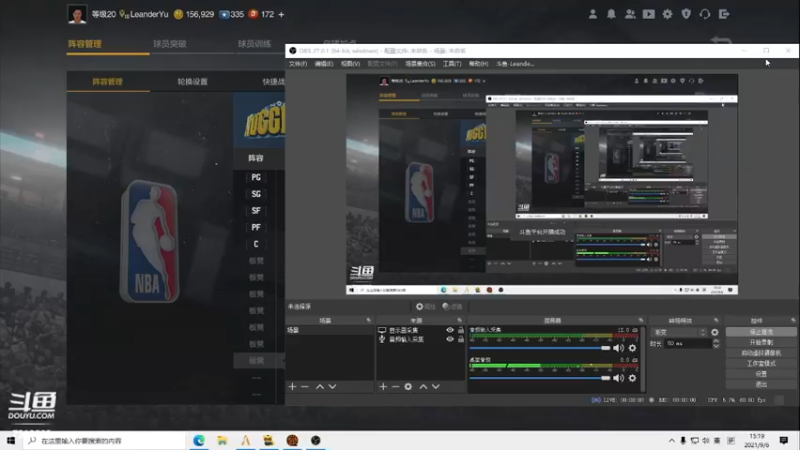Add a new source with Sources plus icon
The image size is (800, 450).
(x=383, y=387)
